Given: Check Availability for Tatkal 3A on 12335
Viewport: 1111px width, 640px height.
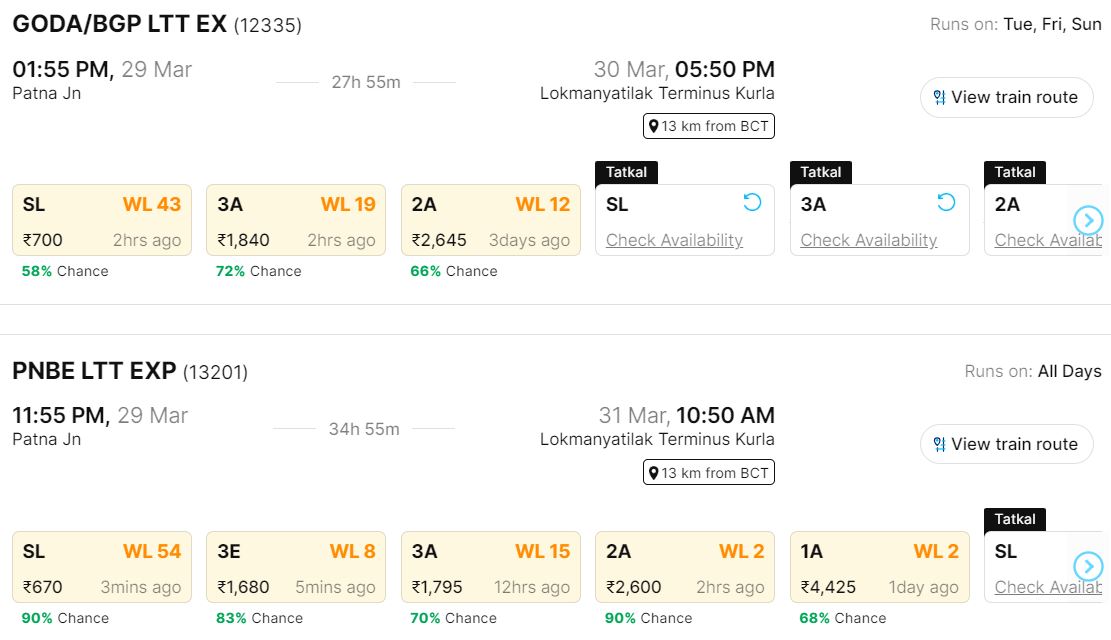Looking at the screenshot, I should point(868,240).
